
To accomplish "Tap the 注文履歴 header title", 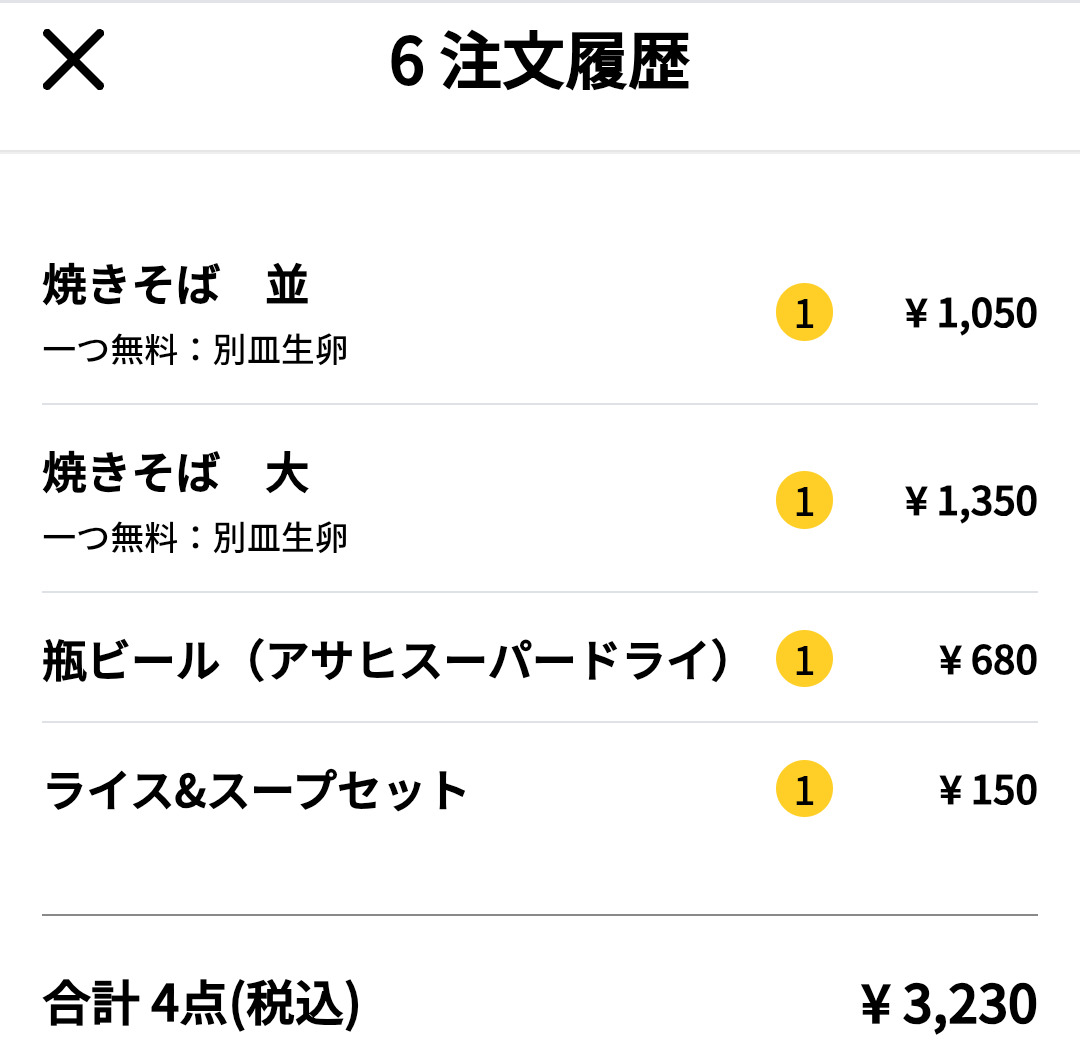I will (565, 62).
